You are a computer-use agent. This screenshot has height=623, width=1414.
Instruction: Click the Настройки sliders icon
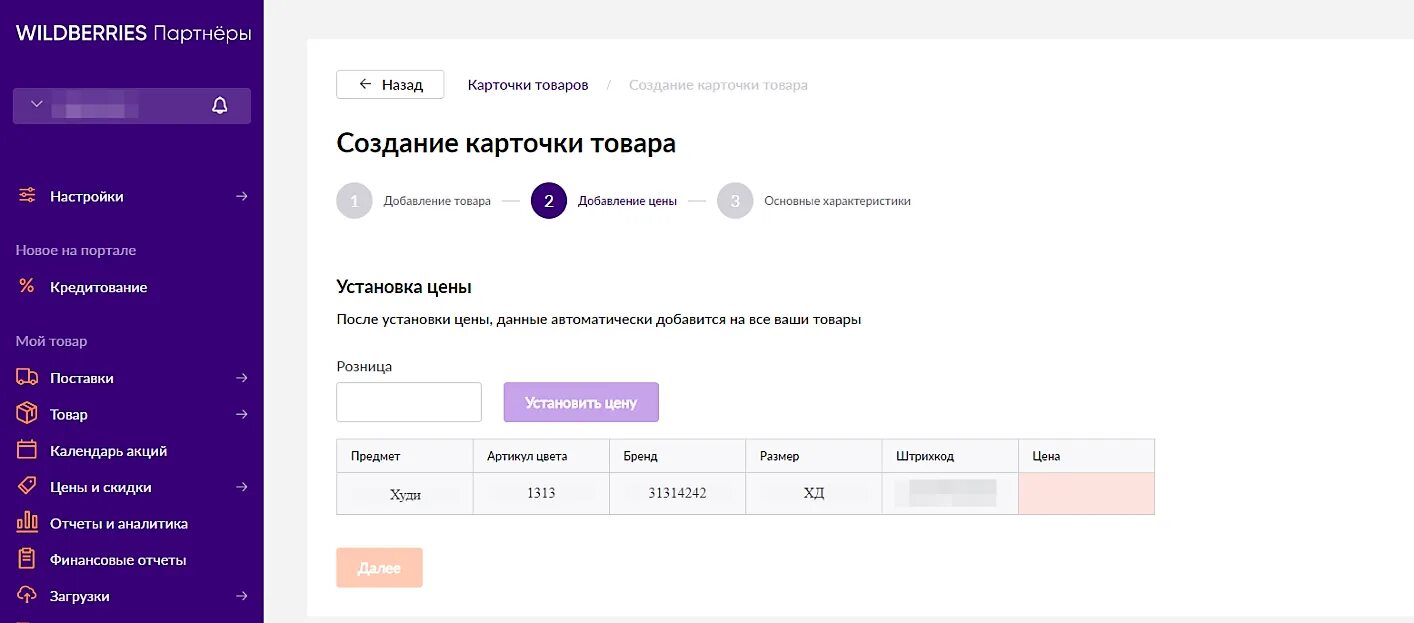tap(27, 196)
